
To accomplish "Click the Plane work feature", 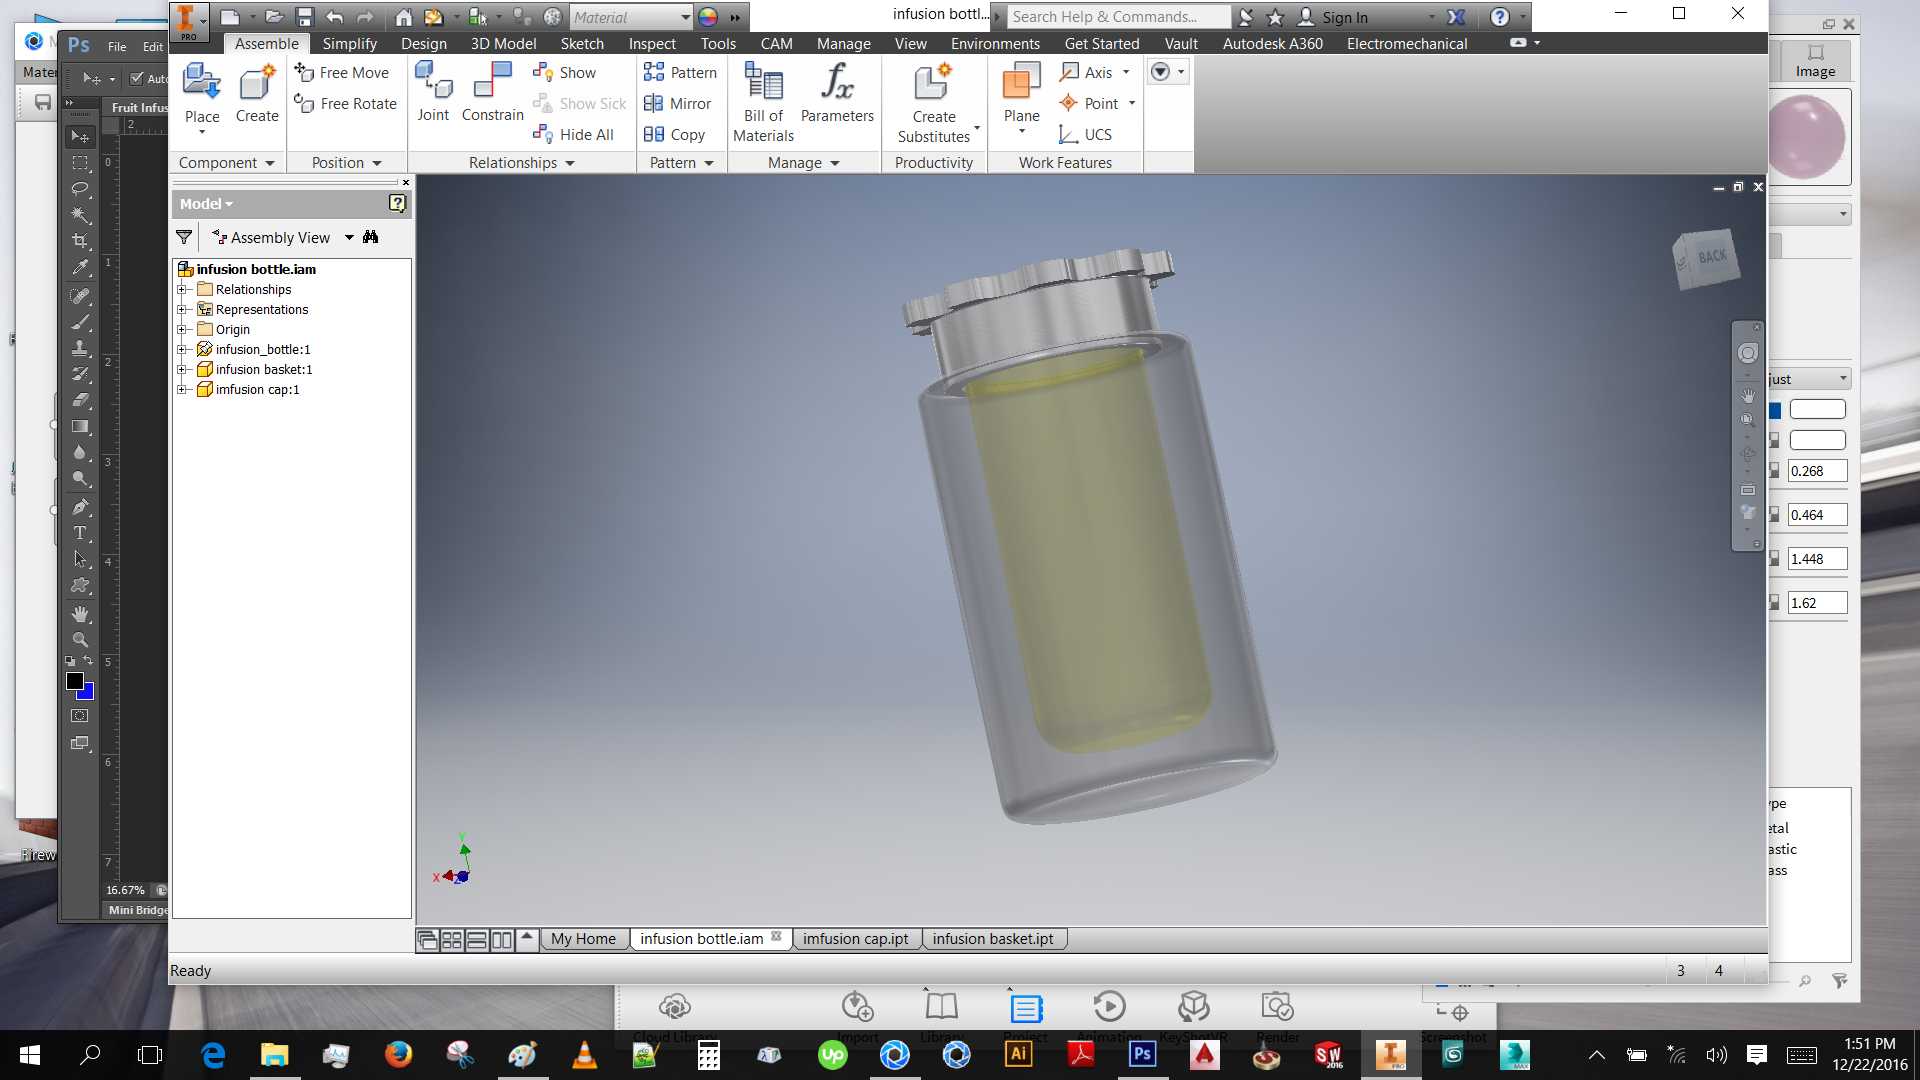I will coord(1021,96).
